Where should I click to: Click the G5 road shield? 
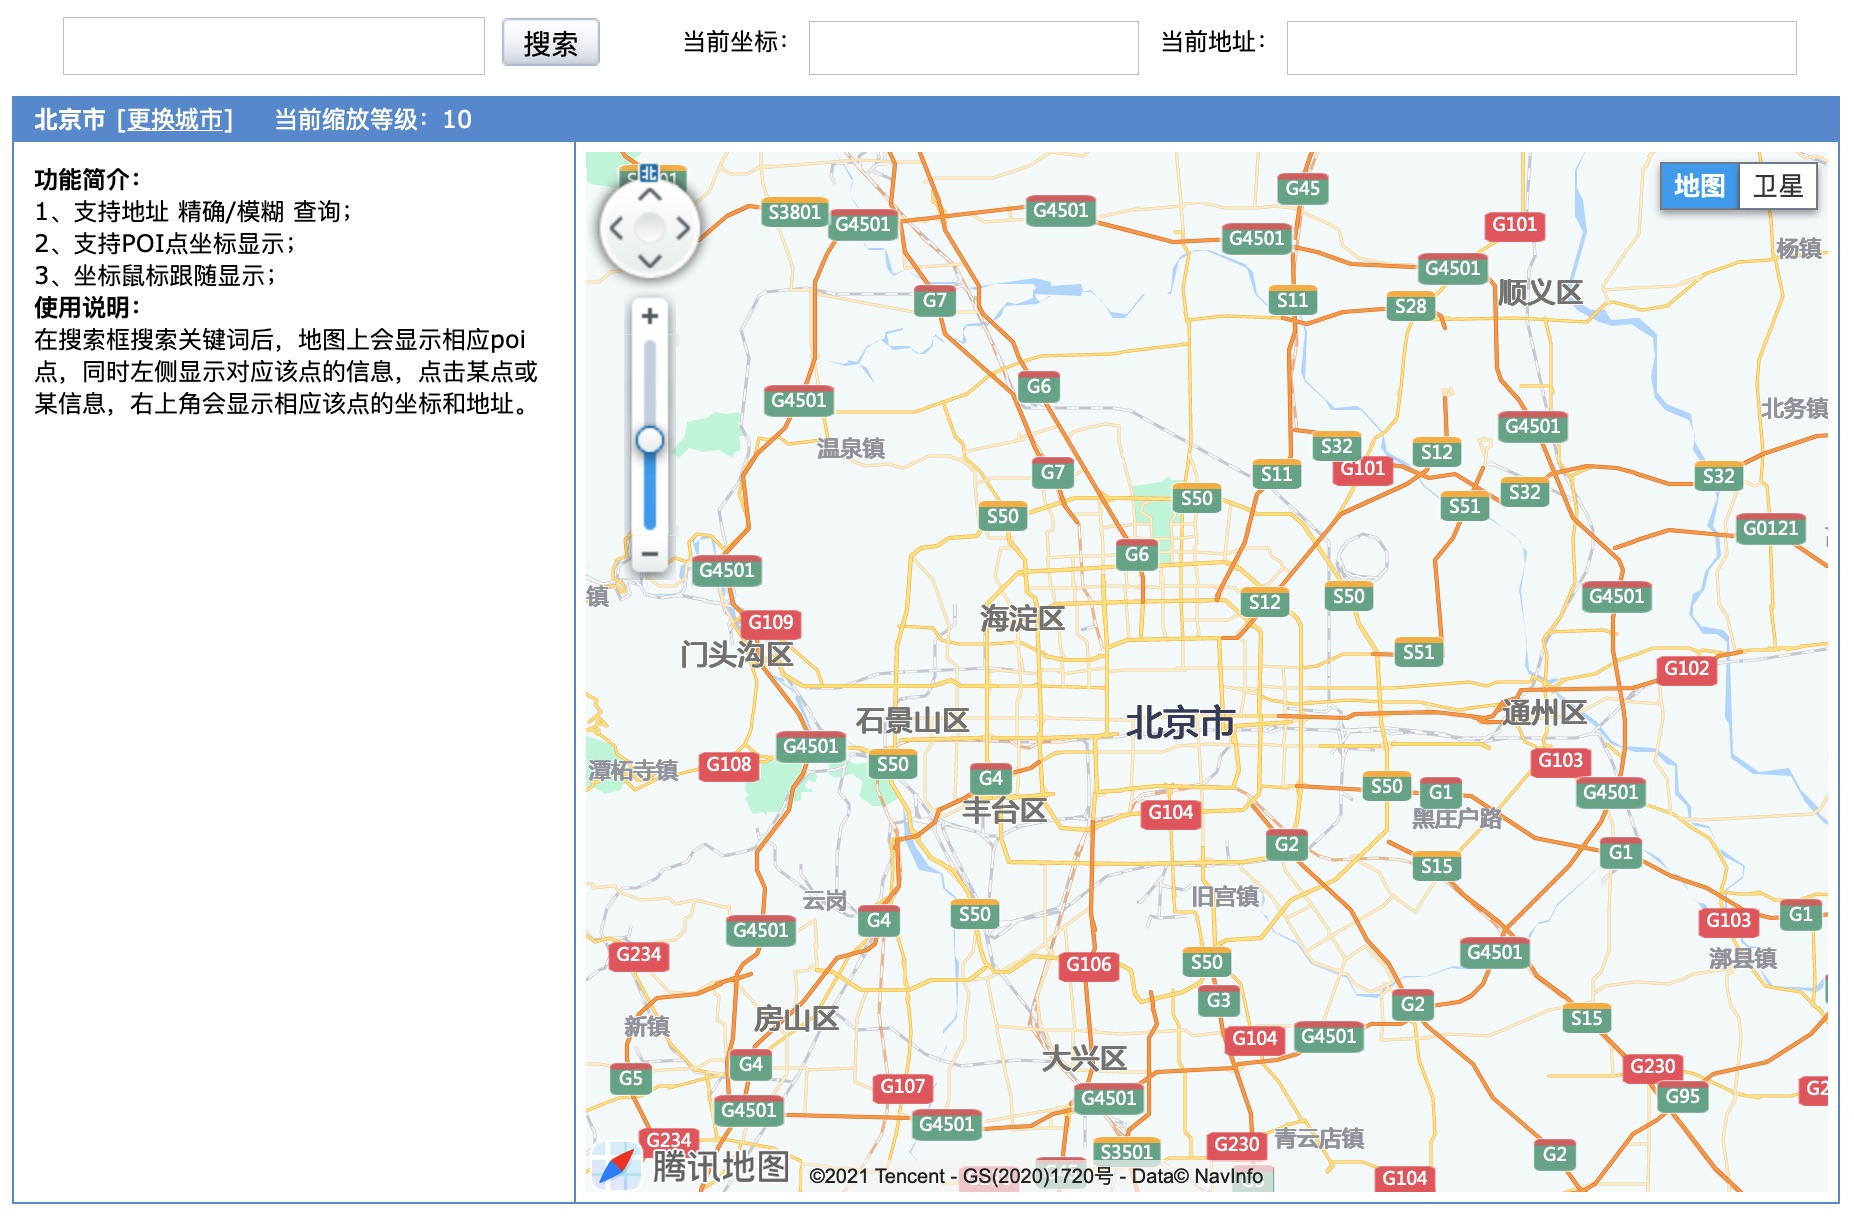point(630,1079)
